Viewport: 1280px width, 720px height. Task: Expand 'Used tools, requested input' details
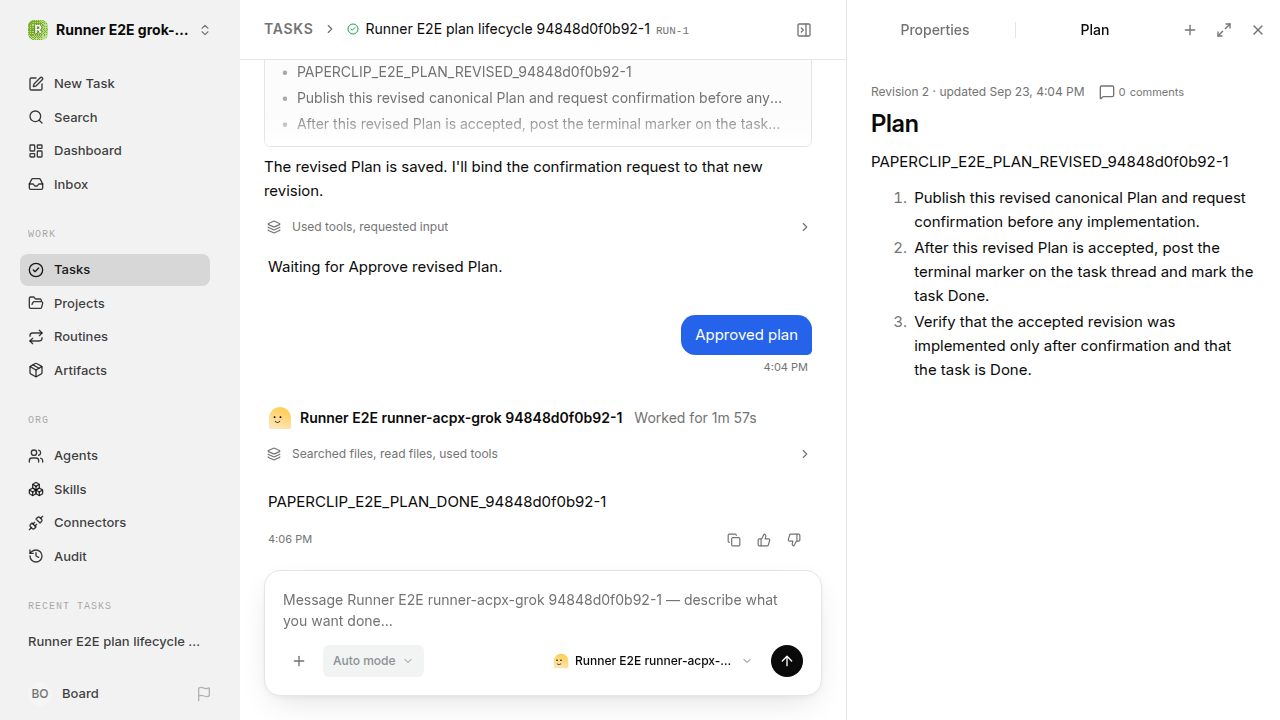[x=538, y=227]
